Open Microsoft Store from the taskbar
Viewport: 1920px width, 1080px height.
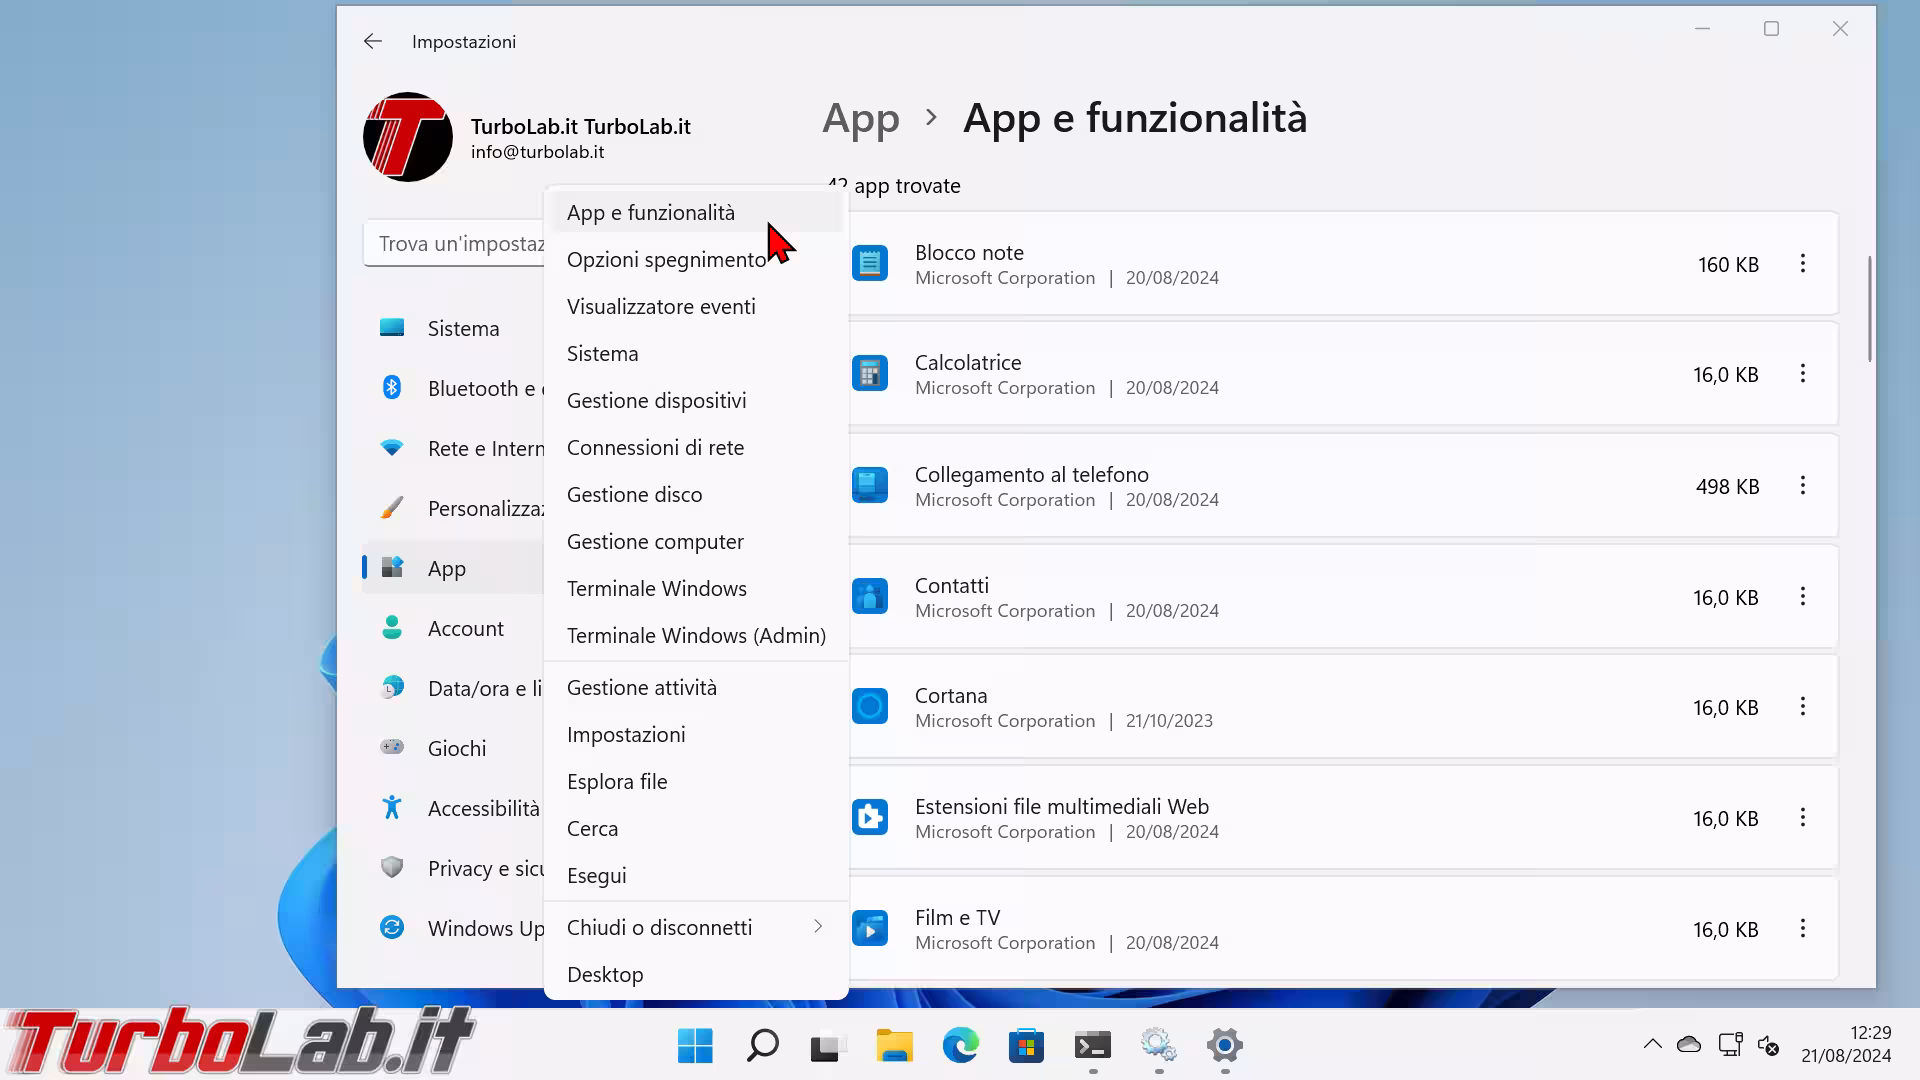point(1026,1046)
